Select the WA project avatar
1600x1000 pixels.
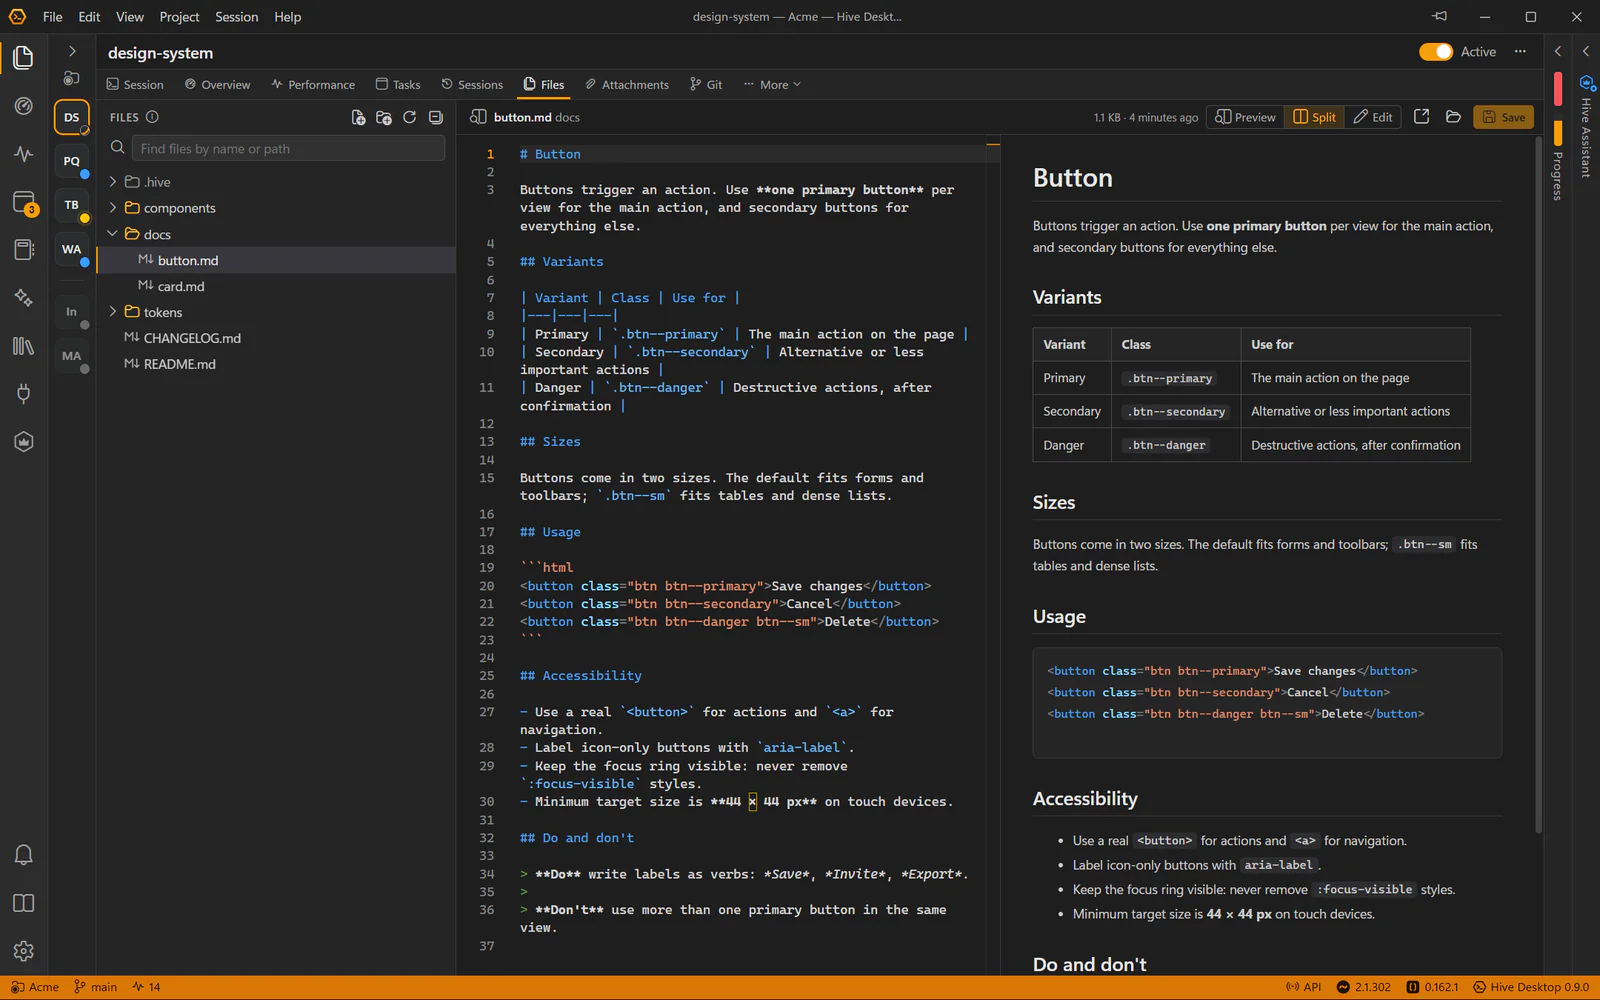72,249
